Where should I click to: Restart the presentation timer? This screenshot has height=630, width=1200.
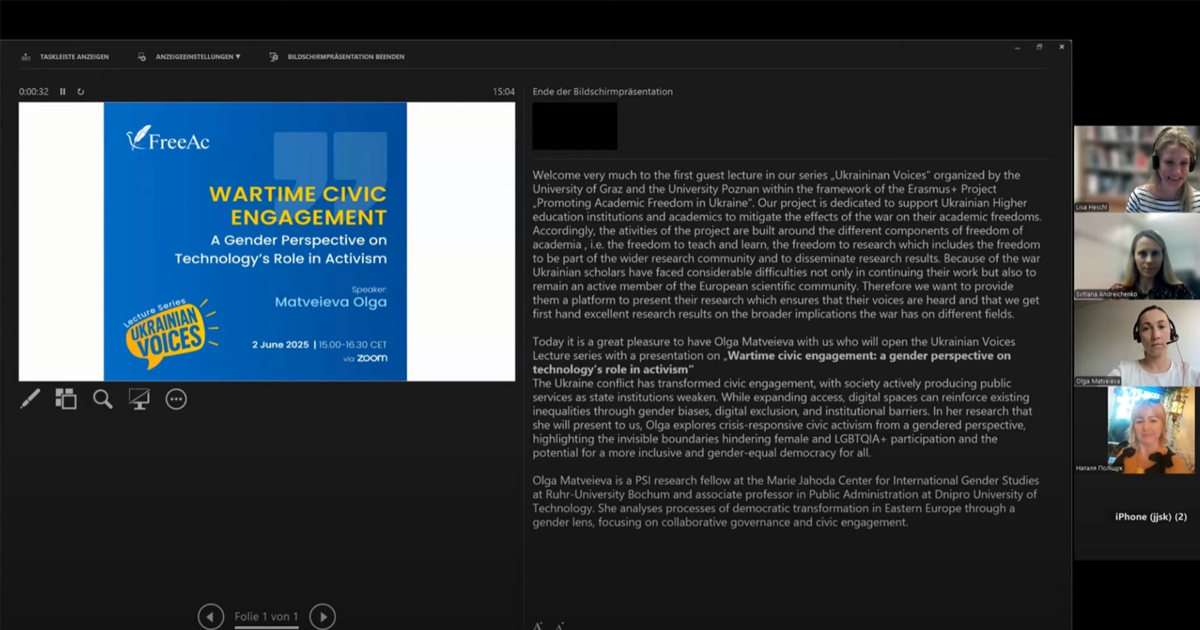click(81, 92)
